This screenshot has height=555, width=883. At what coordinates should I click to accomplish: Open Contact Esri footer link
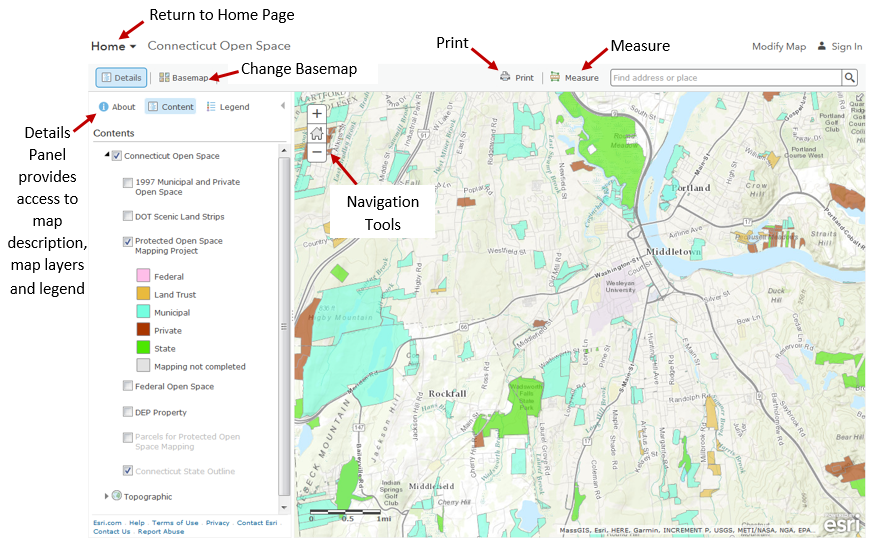click(x=257, y=523)
